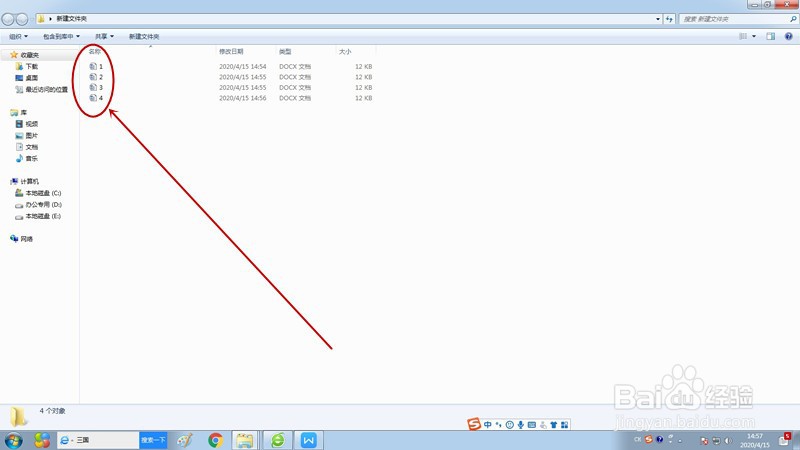Click the folder icon in the address bar
Viewport: 800px width, 450px height.
pyautogui.click(x=41, y=18)
